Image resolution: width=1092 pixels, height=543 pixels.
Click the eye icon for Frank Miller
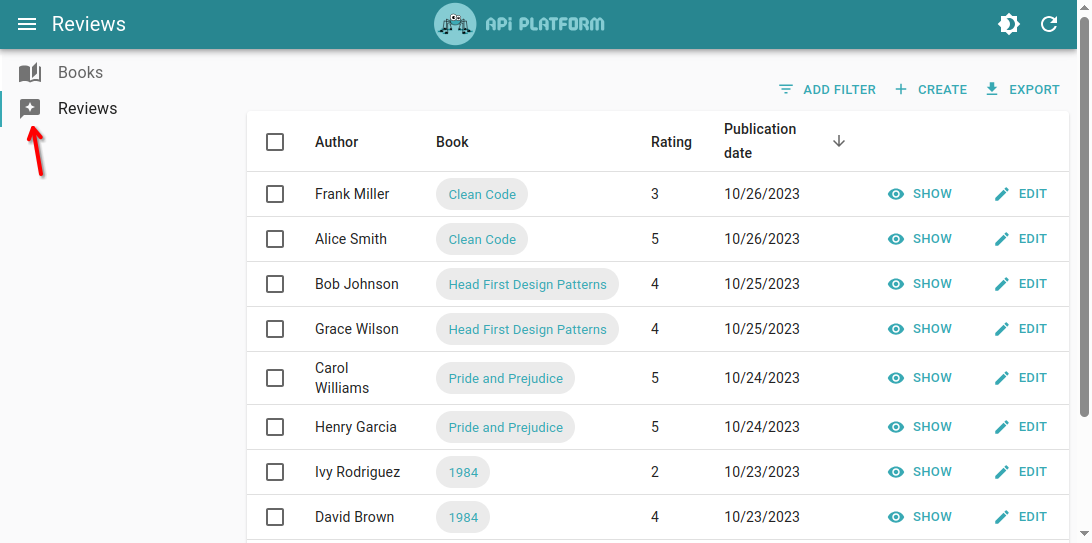pos(896,194)
